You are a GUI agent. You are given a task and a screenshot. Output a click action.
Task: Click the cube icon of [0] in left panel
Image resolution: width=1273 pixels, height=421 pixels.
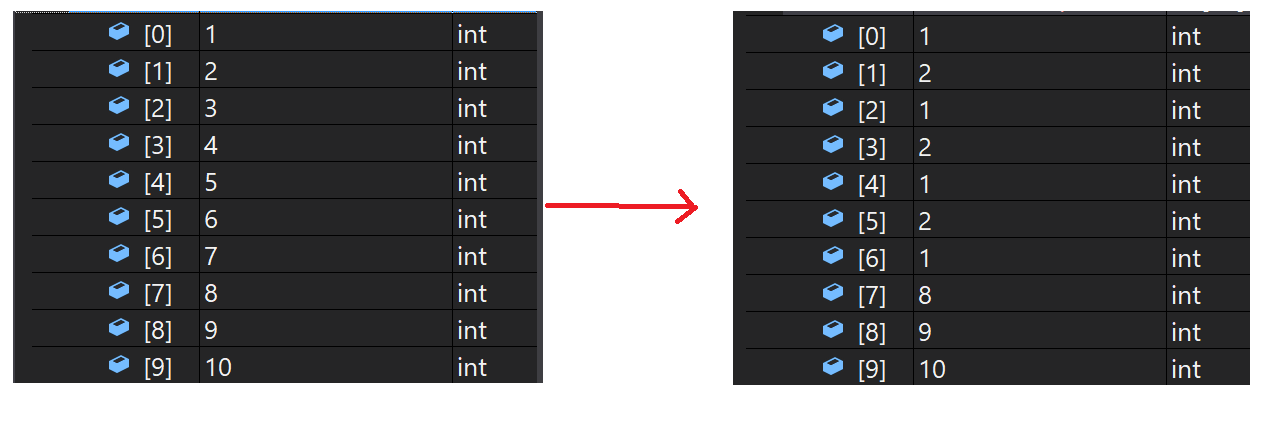119,33
